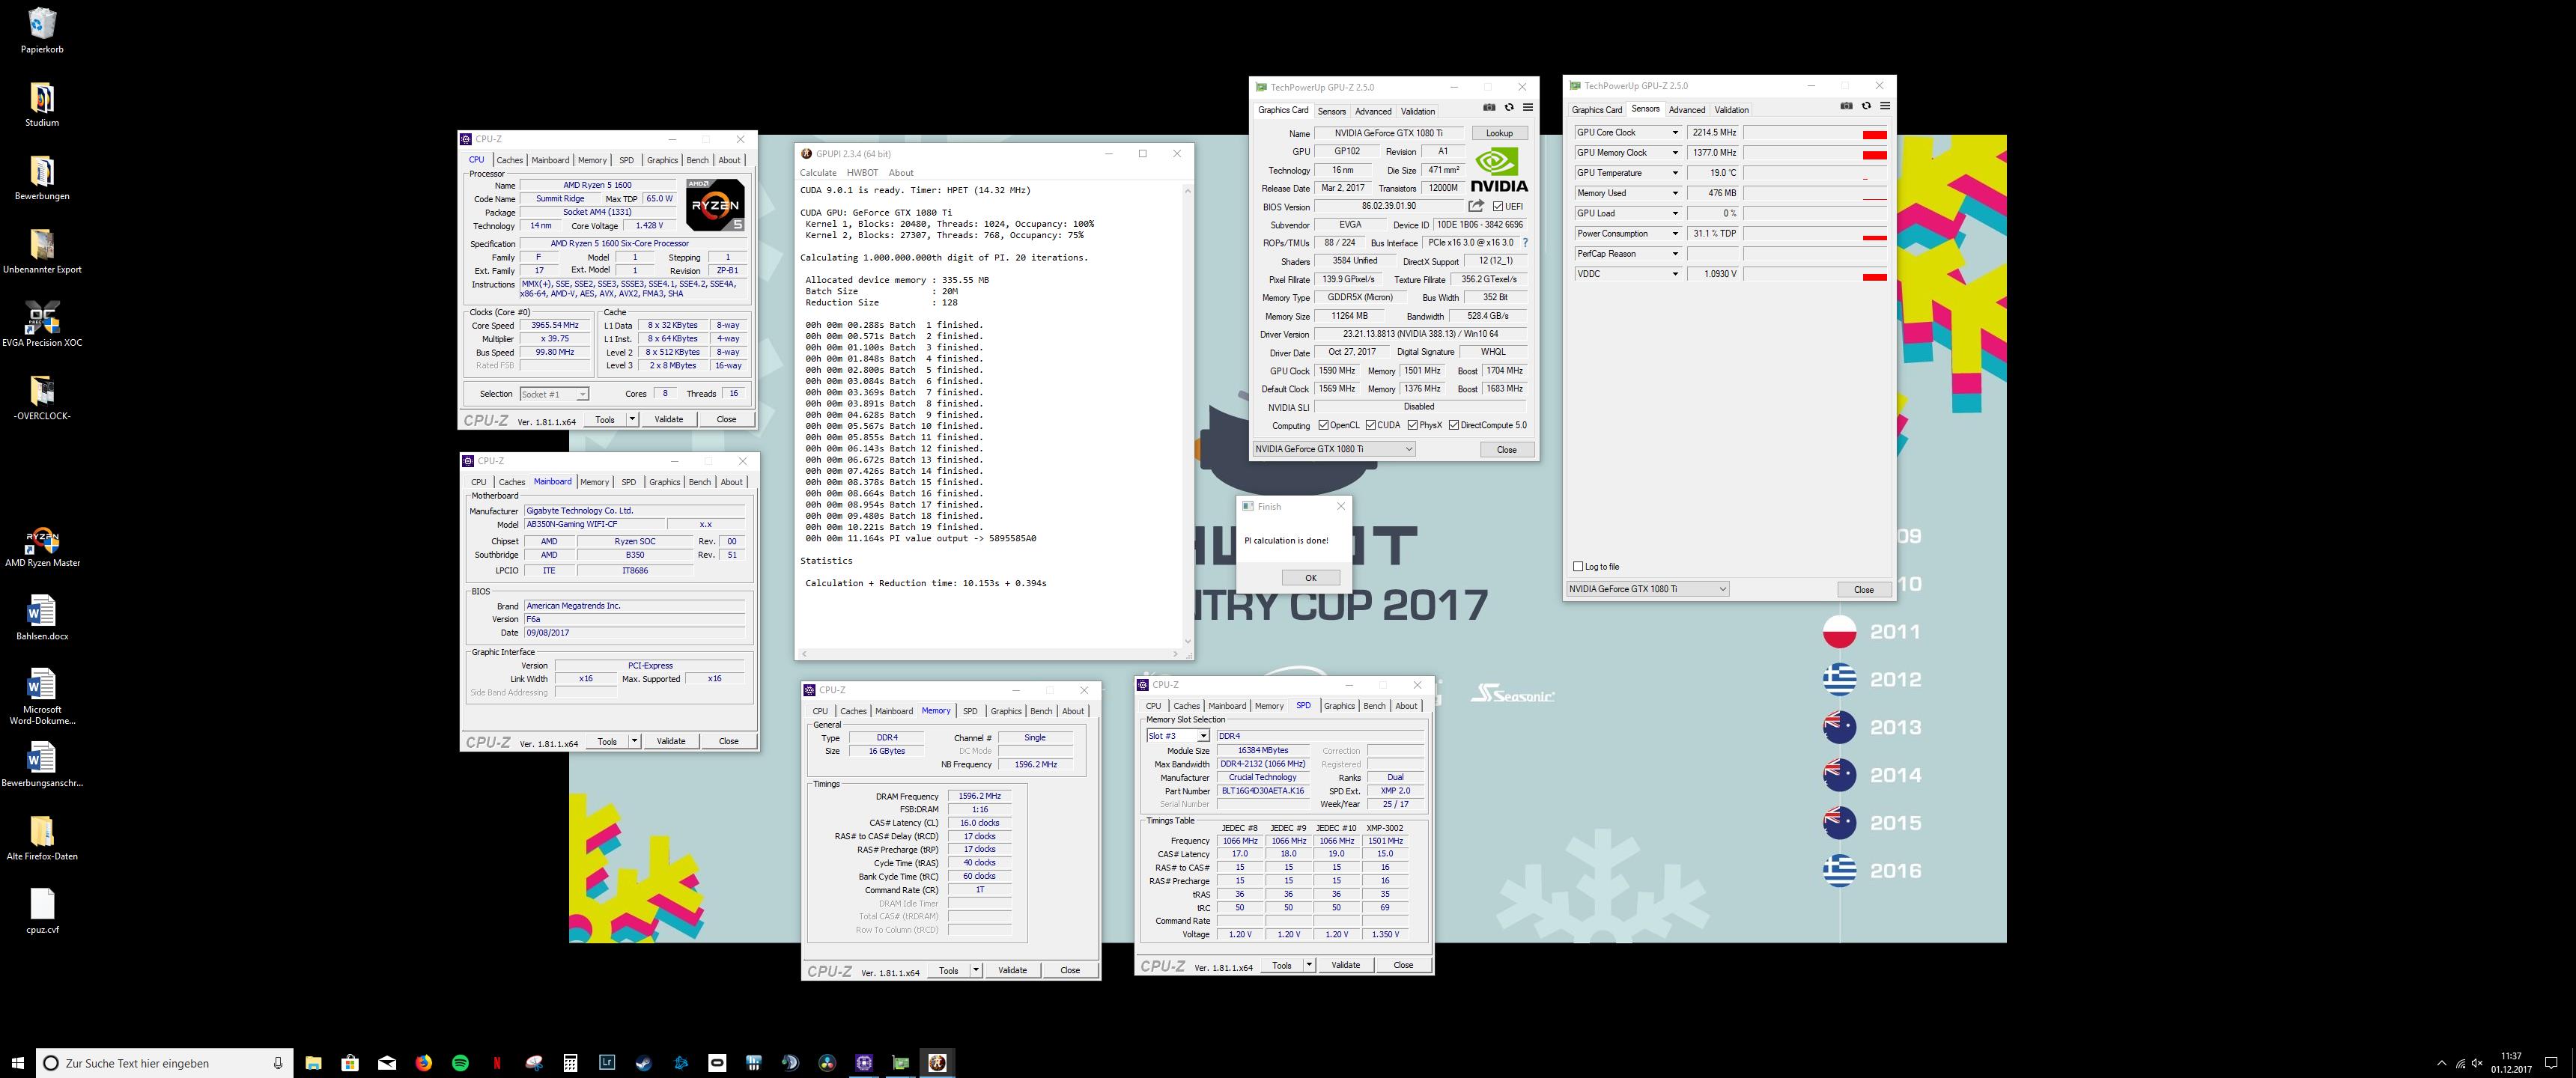Open Bench tab in CPU-Z SPD window

point(1374,706)
